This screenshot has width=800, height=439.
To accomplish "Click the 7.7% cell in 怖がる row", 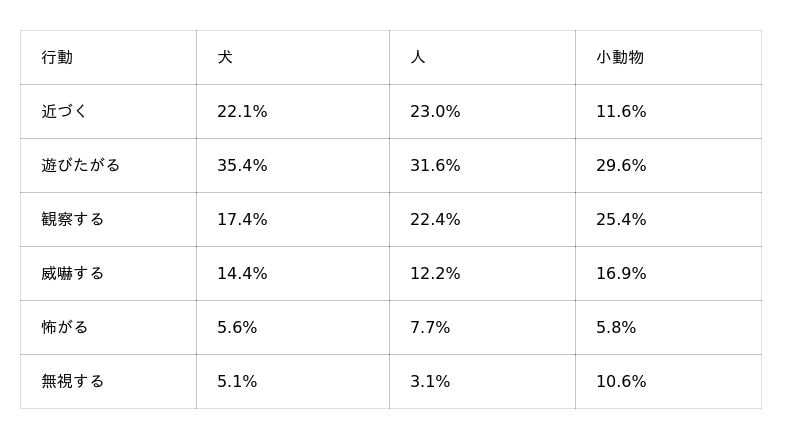I will tap(430, 328).
